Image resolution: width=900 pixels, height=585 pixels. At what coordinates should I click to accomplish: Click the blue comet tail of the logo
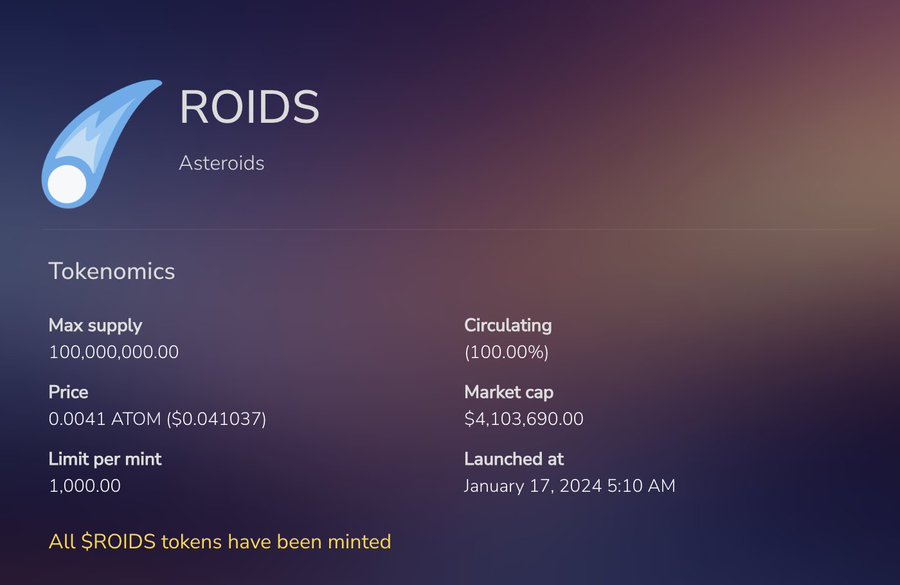pos(122,115)
